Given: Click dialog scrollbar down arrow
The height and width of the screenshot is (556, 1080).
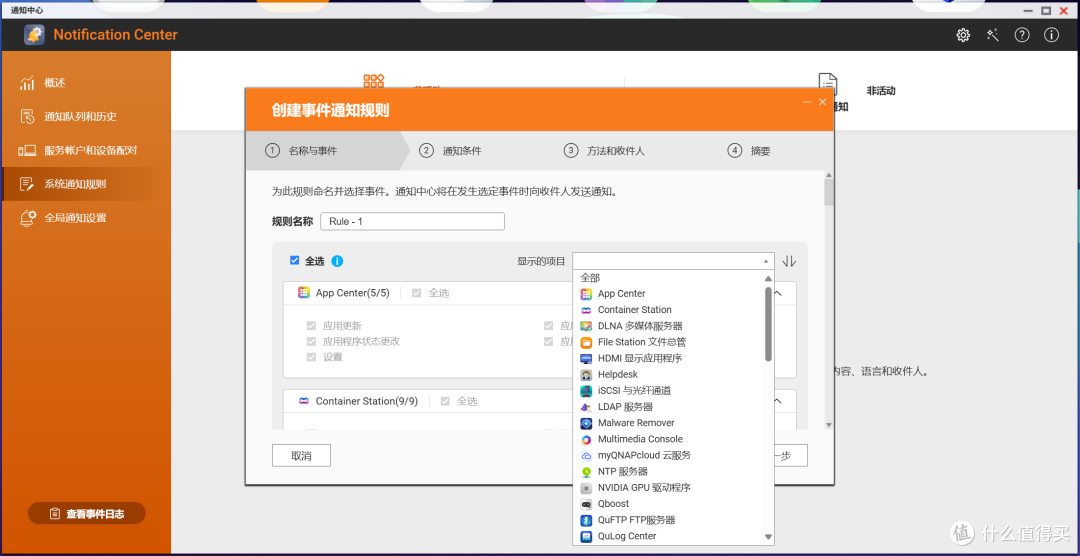Looking at the screenshot, I should tap(829, 425).
